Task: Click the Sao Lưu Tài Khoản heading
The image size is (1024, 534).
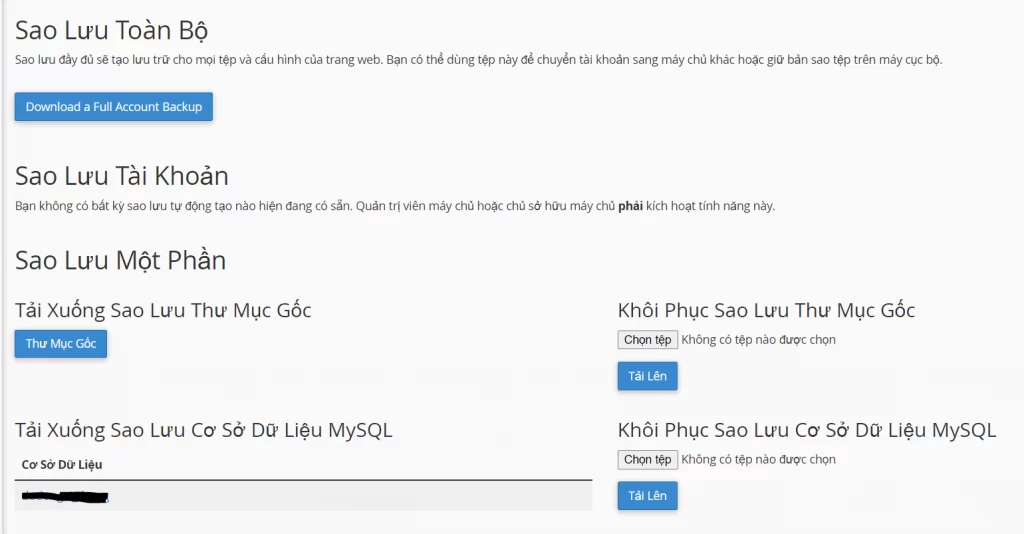Action: [x=122, y=176]
